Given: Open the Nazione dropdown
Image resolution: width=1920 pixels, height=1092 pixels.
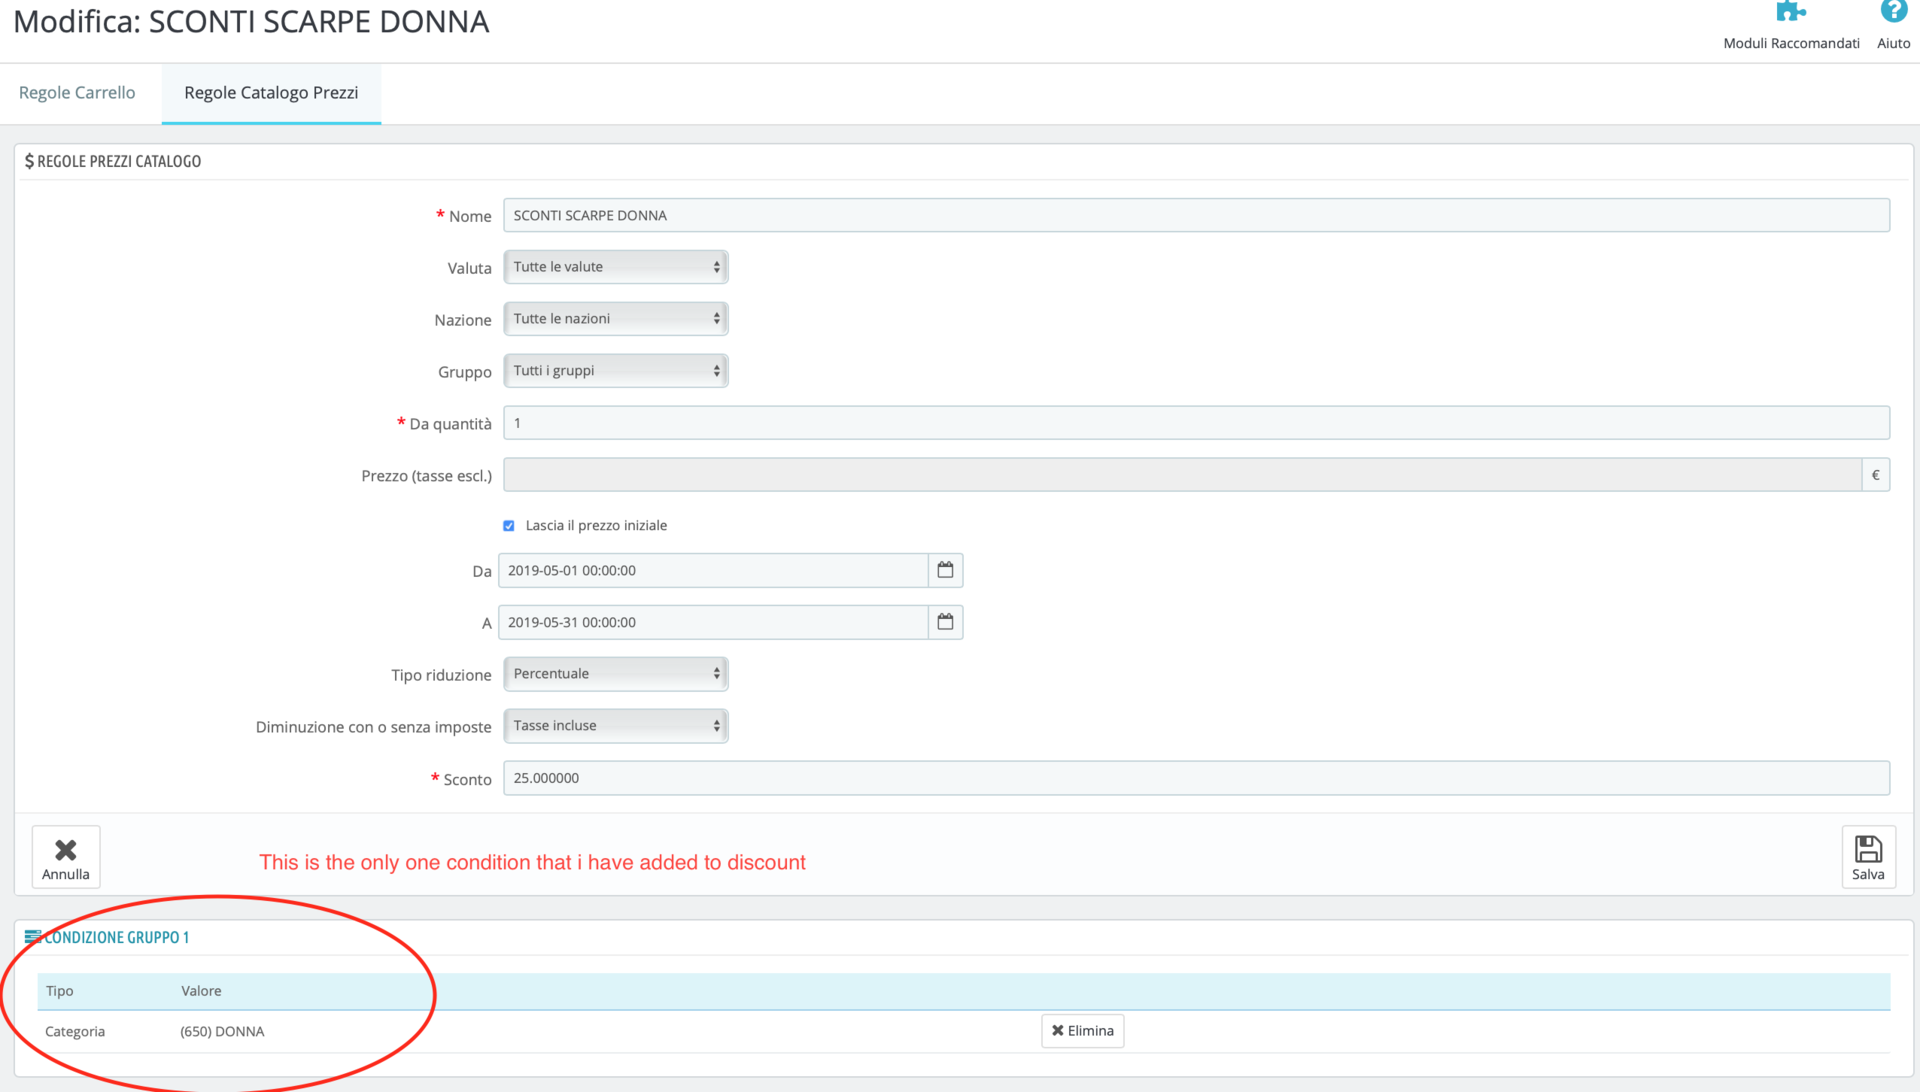Looking at the screenshot, I should (615, 319).
